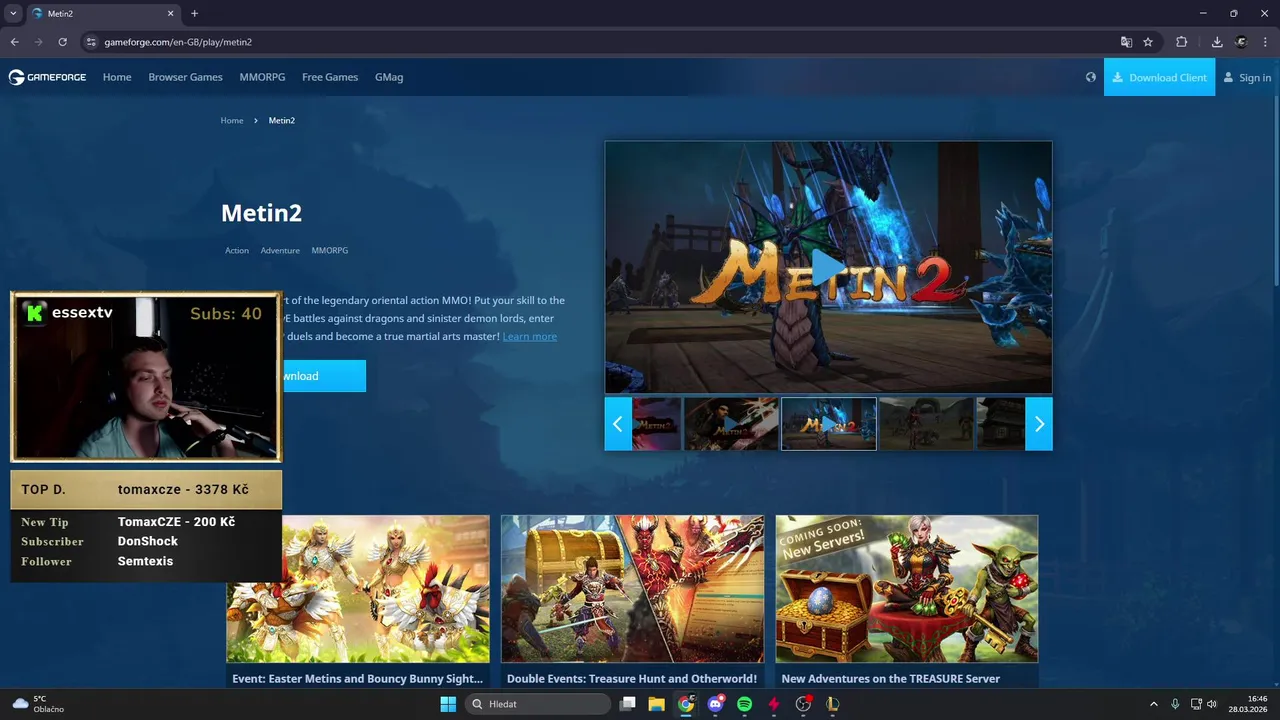Expand hidden system tray icons
This screenshot has width=1280, height=720.
tap(1153, 704)
